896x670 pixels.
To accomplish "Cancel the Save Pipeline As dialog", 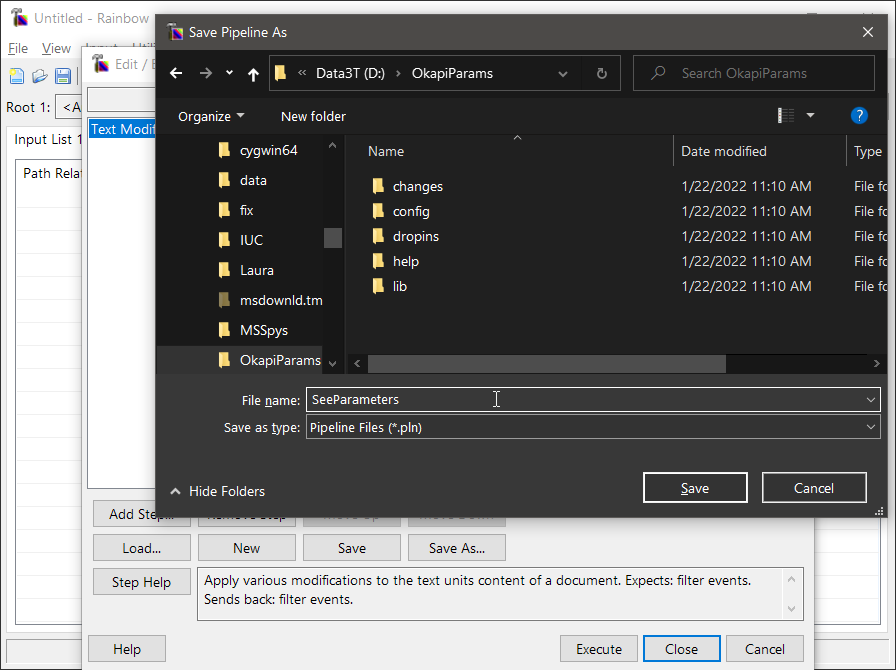I will click(x=813, y=488).
